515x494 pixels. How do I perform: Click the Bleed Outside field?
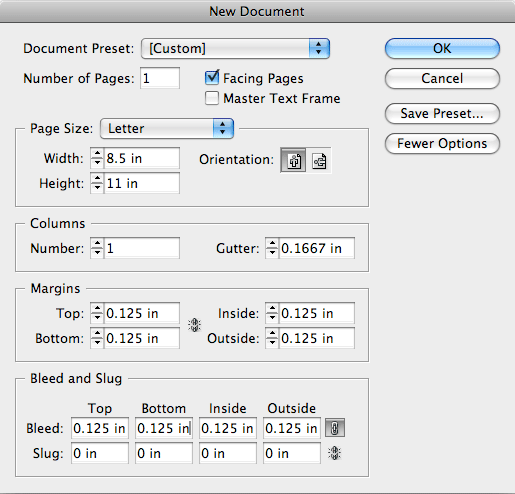[292, 428]
